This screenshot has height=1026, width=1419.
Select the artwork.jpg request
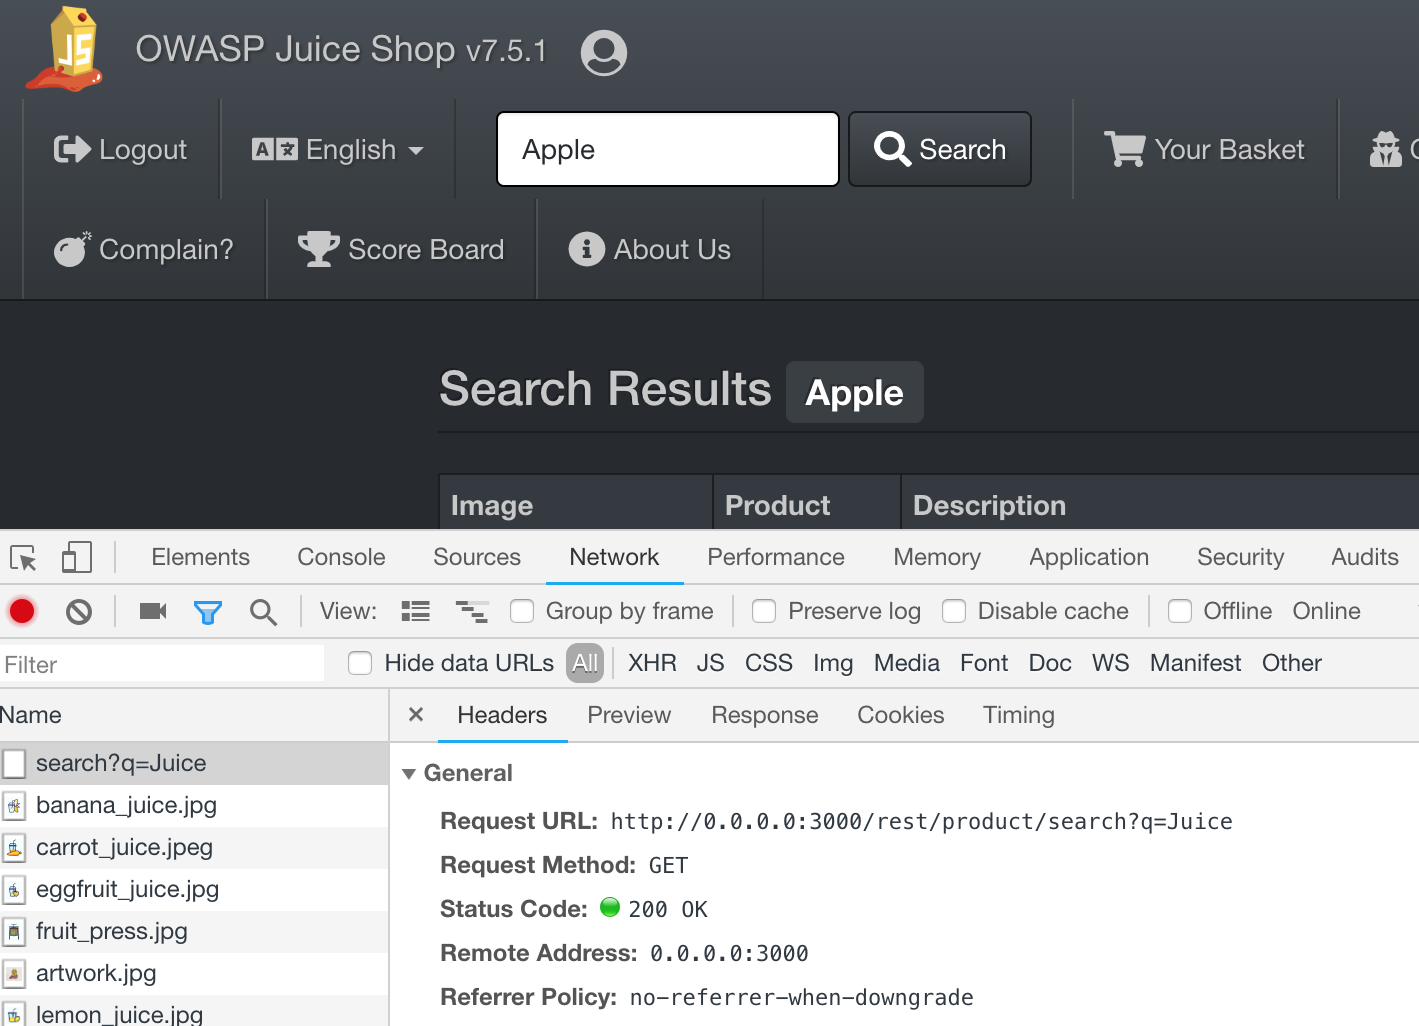[x=194, y=973]
